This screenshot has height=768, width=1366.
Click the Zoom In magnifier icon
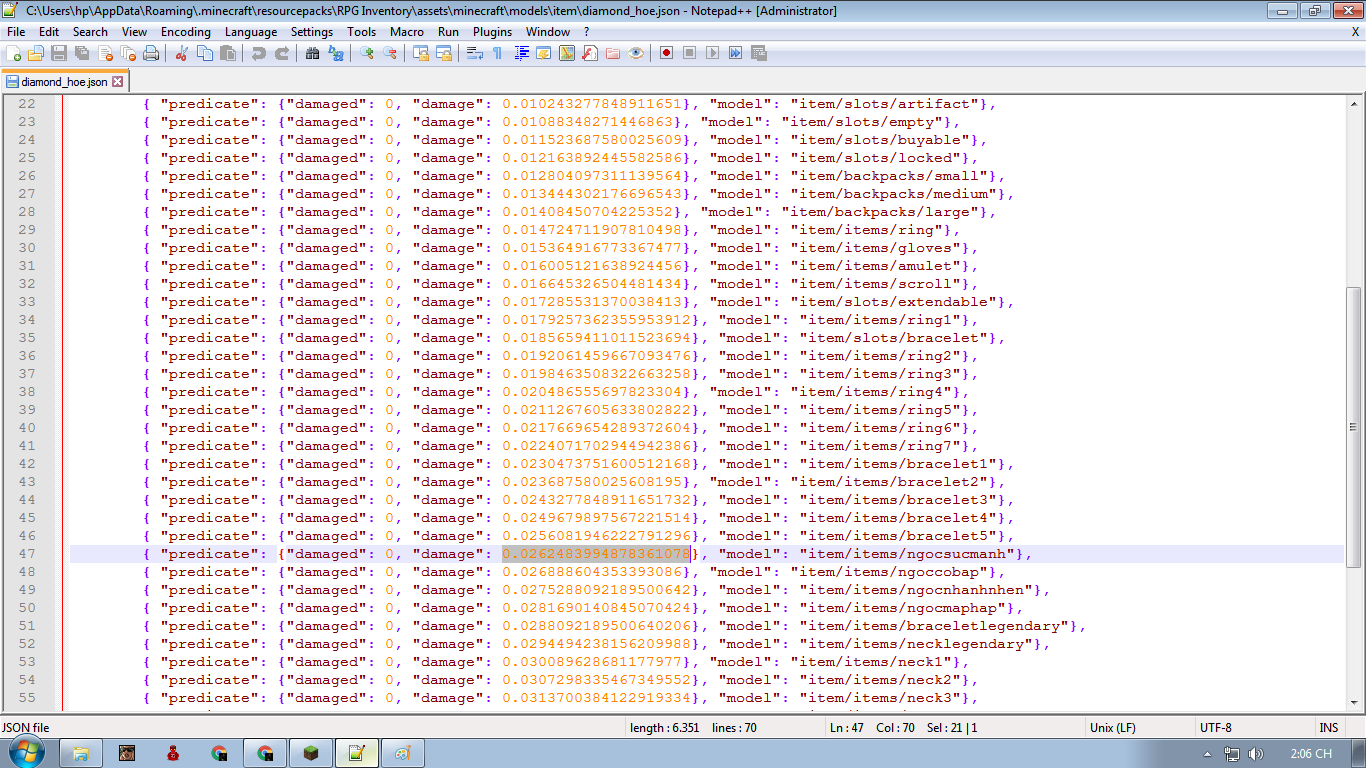coord(367,53)
